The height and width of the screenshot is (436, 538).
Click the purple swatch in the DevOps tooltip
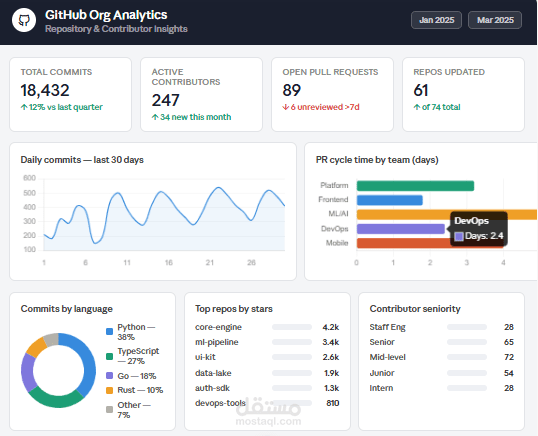459,236
